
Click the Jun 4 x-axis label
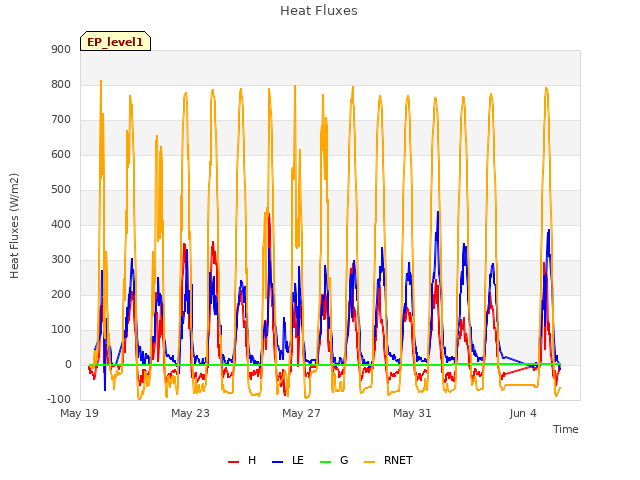point(523,413)
